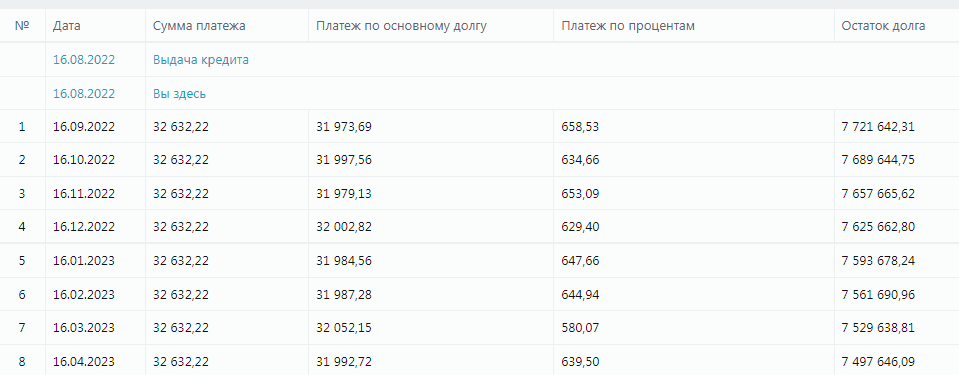The image size is (959, 375).
Task: Click the 'Вы здесь' link
Action: (179, 94)
